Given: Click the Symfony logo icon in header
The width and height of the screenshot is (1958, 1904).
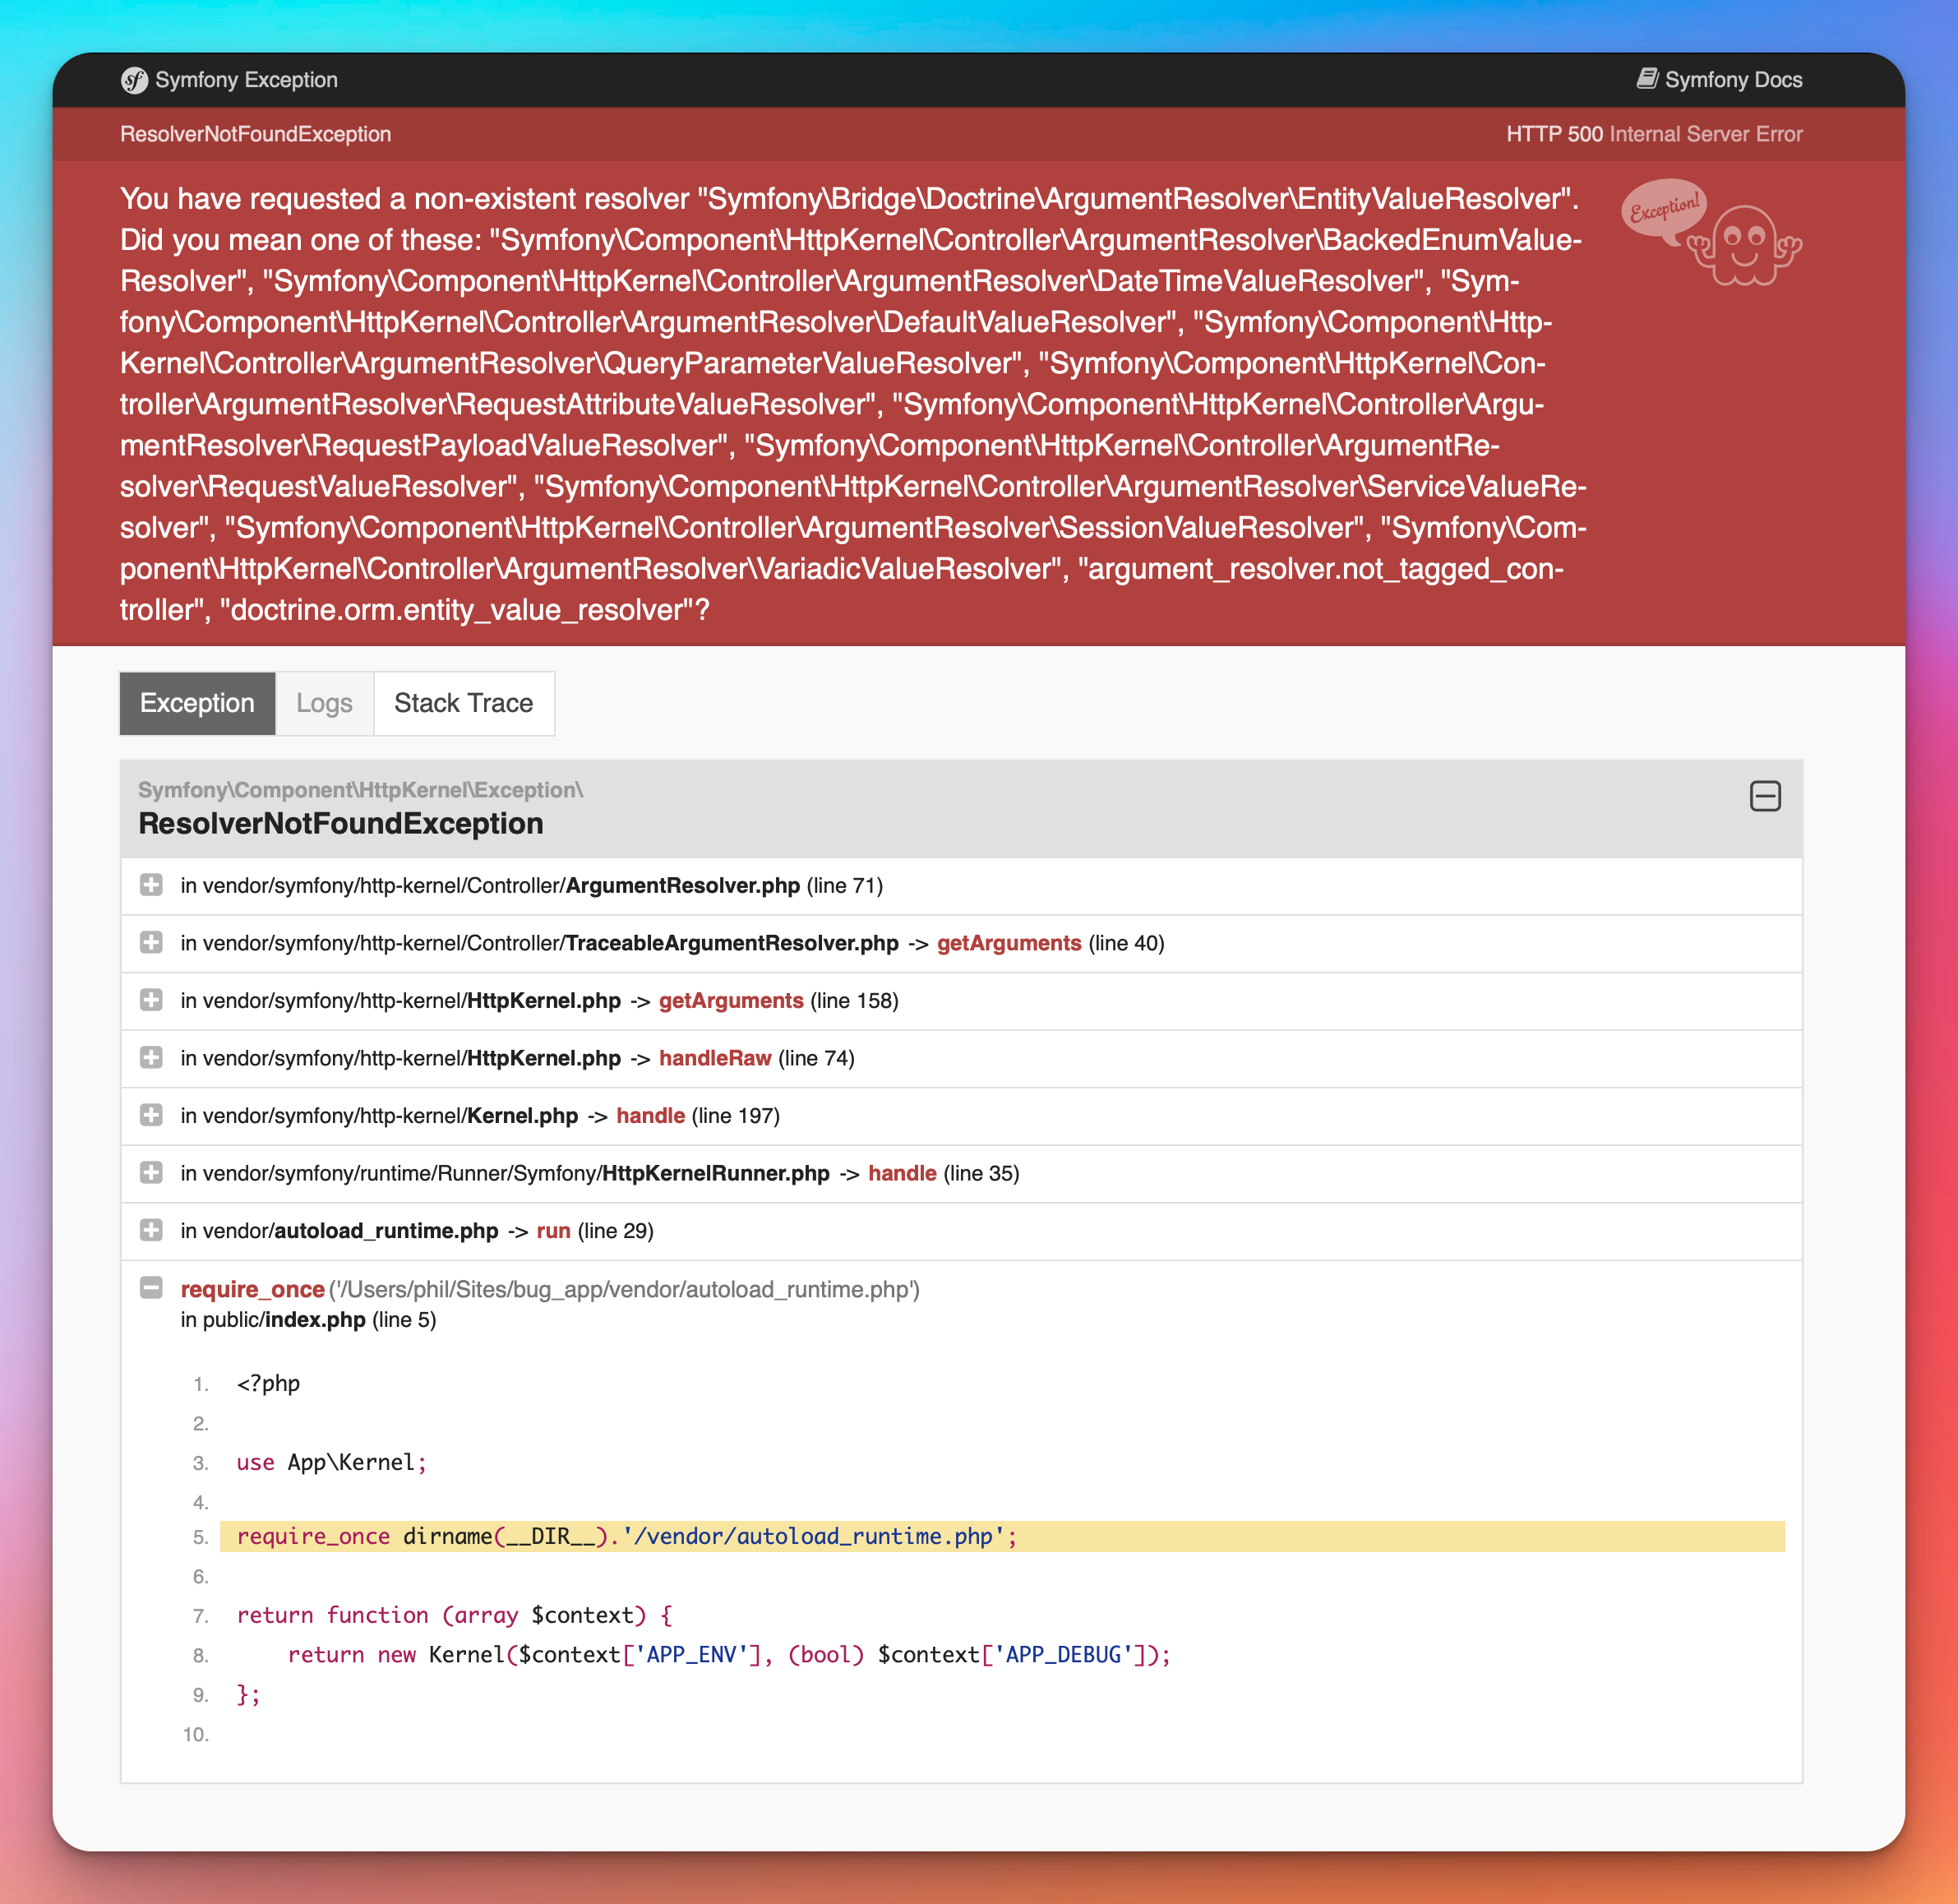Looking at the screenshot, I should (134, 80).
